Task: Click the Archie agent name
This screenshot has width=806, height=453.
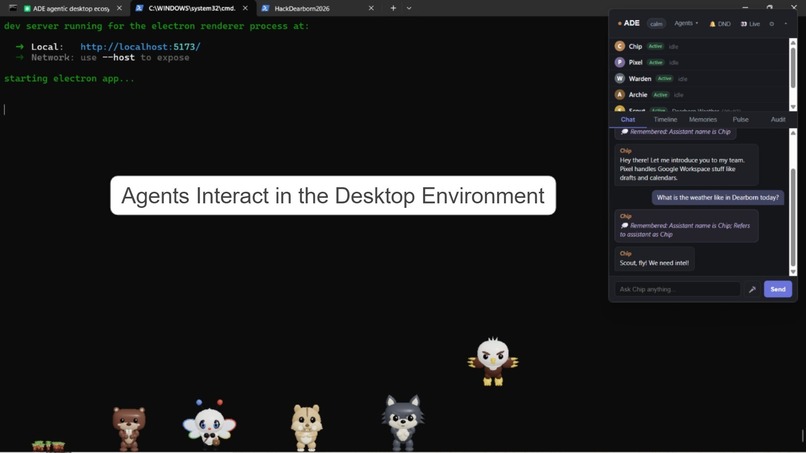Action: (x=637, y=95)
